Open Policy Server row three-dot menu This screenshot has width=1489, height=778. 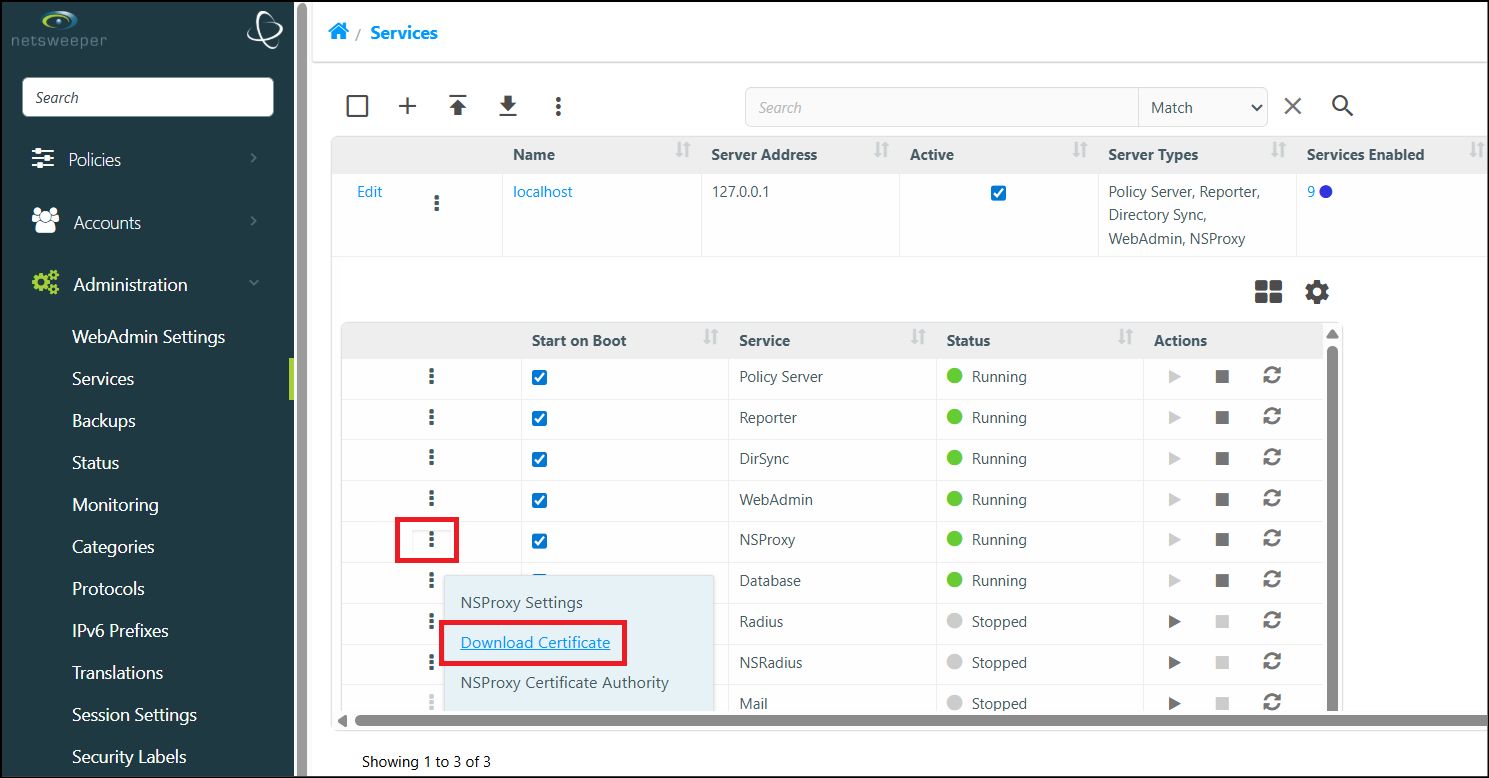click(431, 376)
